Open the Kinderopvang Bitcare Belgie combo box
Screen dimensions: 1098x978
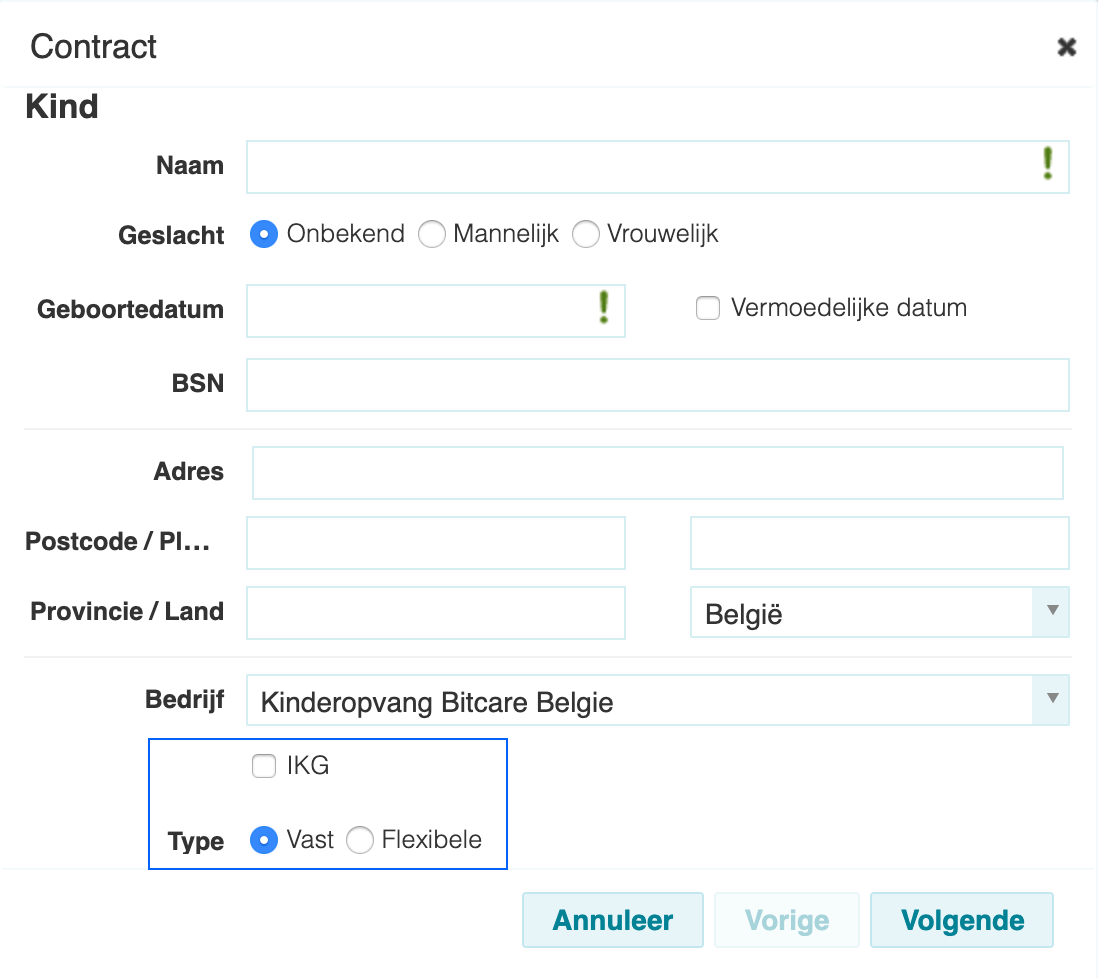658,700
